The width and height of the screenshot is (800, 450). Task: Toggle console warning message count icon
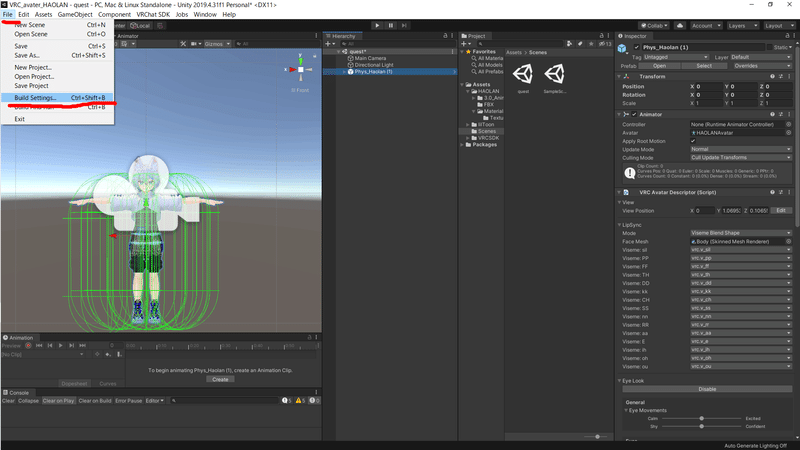(x=301, y=401)
